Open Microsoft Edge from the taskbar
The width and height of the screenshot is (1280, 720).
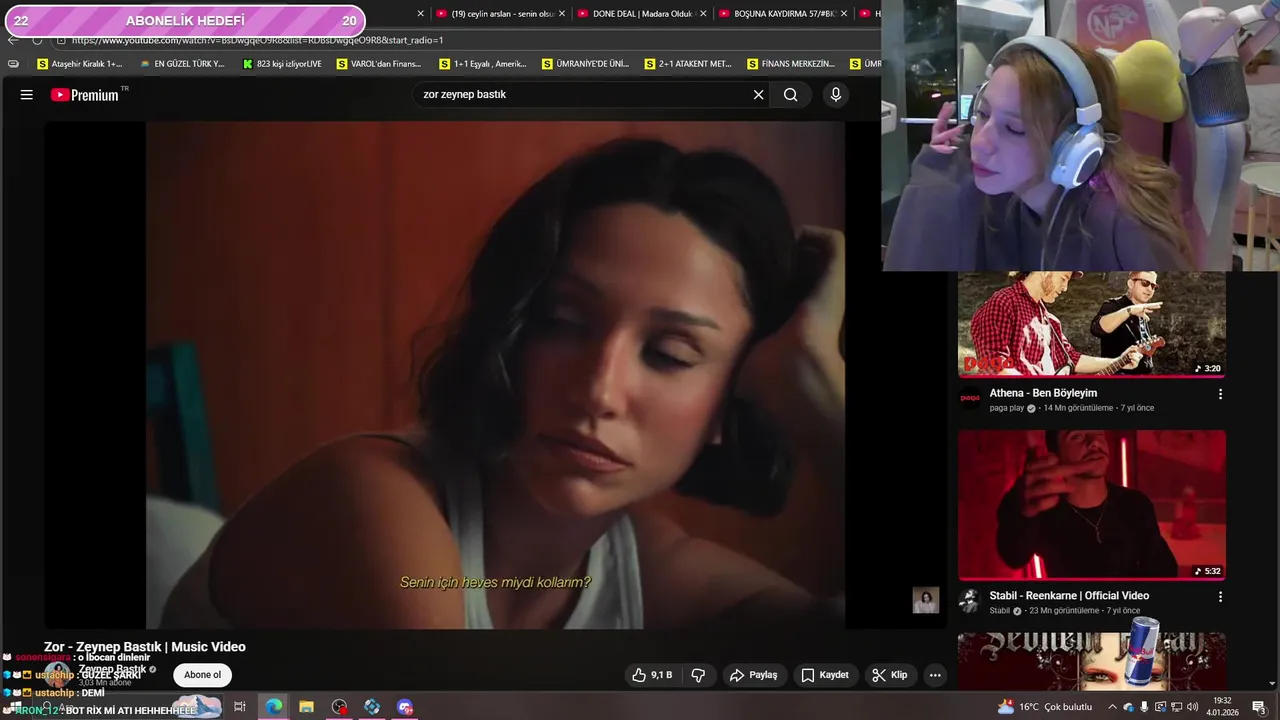(x=273, y=707)
